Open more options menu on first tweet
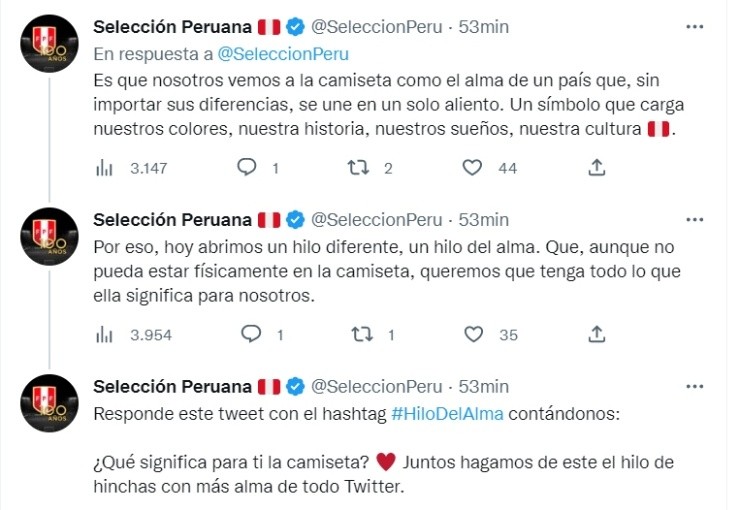 [693, 25]
